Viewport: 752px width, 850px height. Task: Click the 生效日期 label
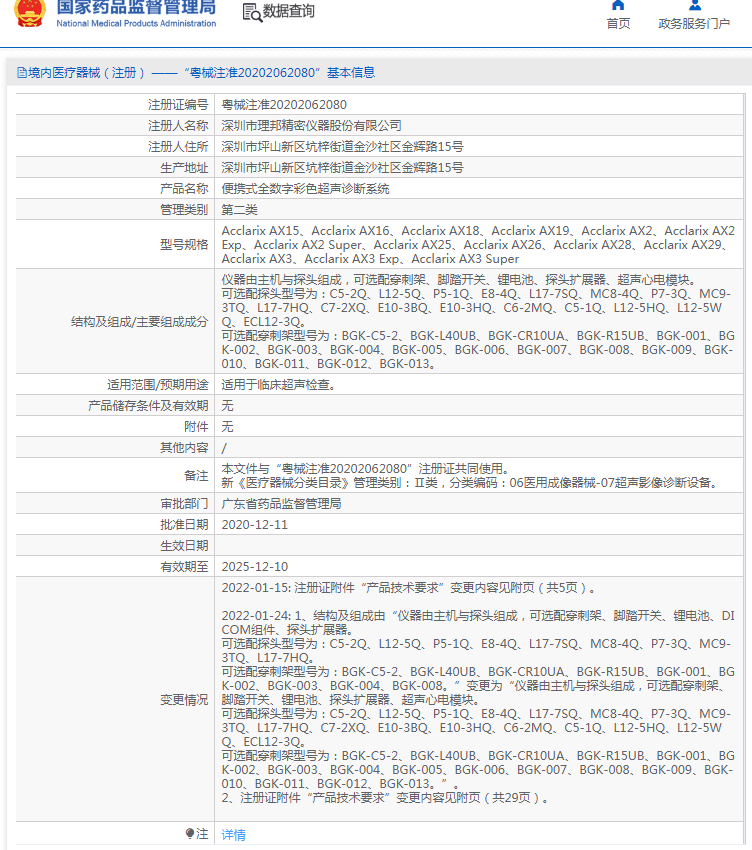click(184, 546)
